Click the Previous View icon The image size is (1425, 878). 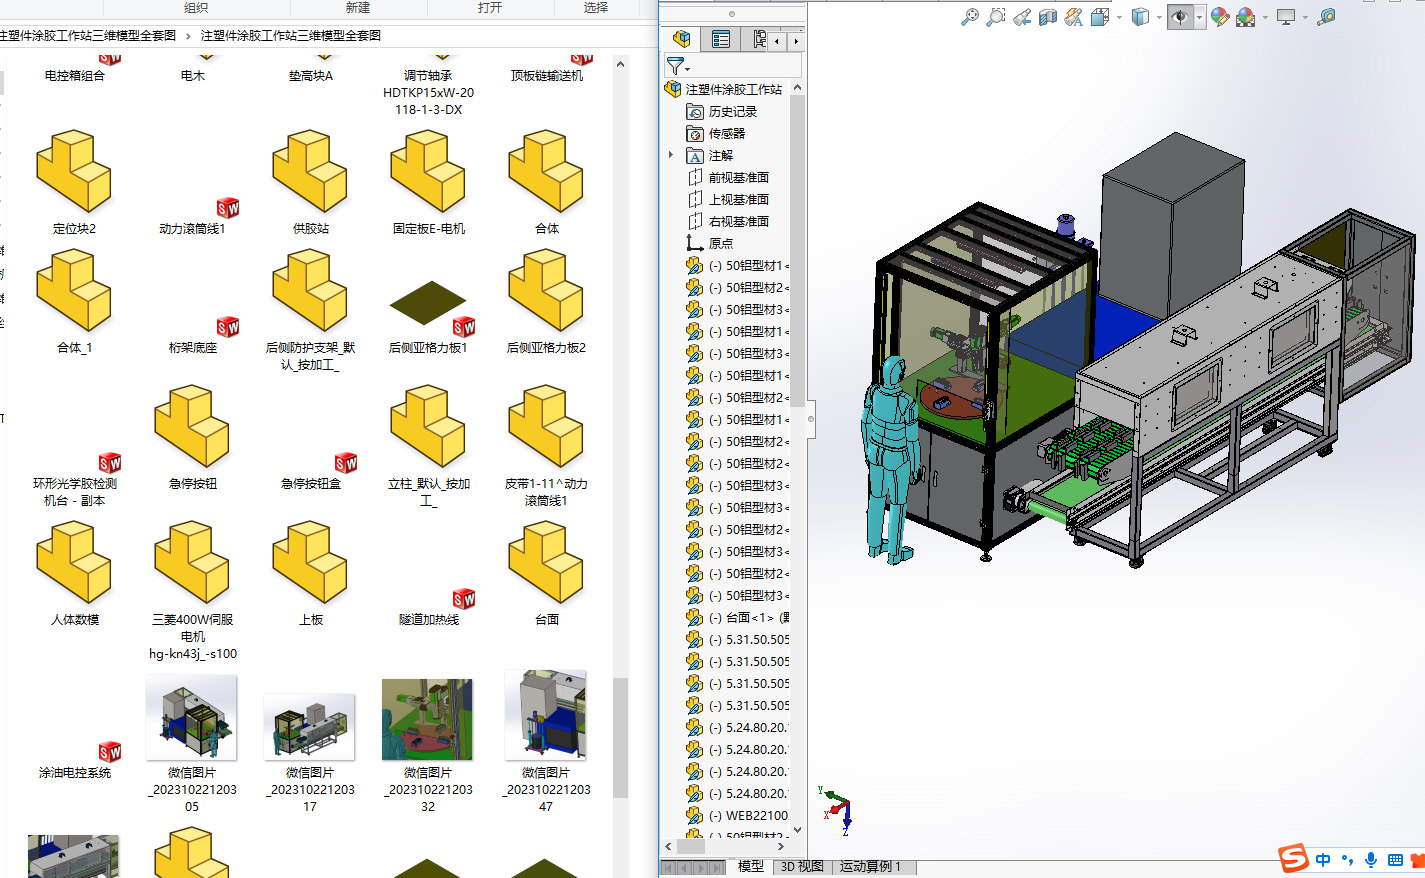[1021, 17]
